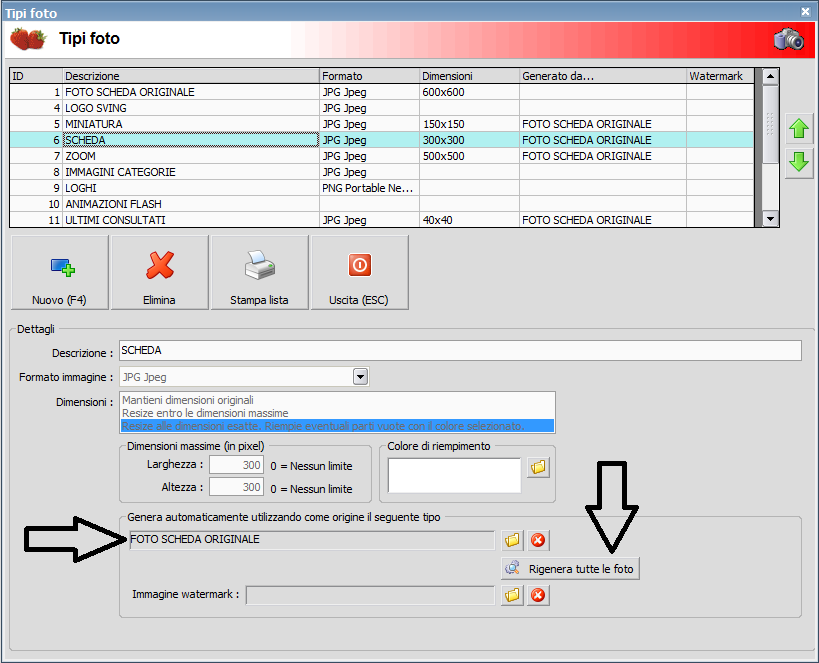
Task: Close the Tipi foto window
Action: coord(805,11)
